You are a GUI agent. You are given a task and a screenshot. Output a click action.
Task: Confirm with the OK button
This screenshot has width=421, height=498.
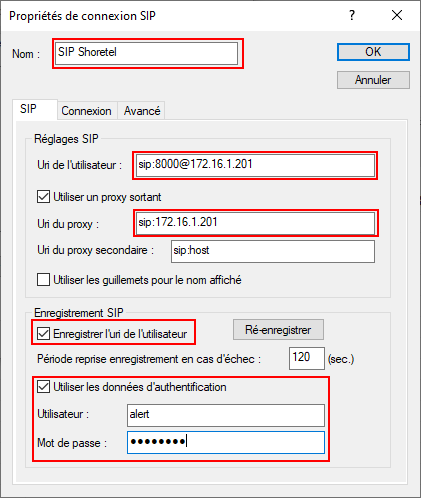click(373, 52)
